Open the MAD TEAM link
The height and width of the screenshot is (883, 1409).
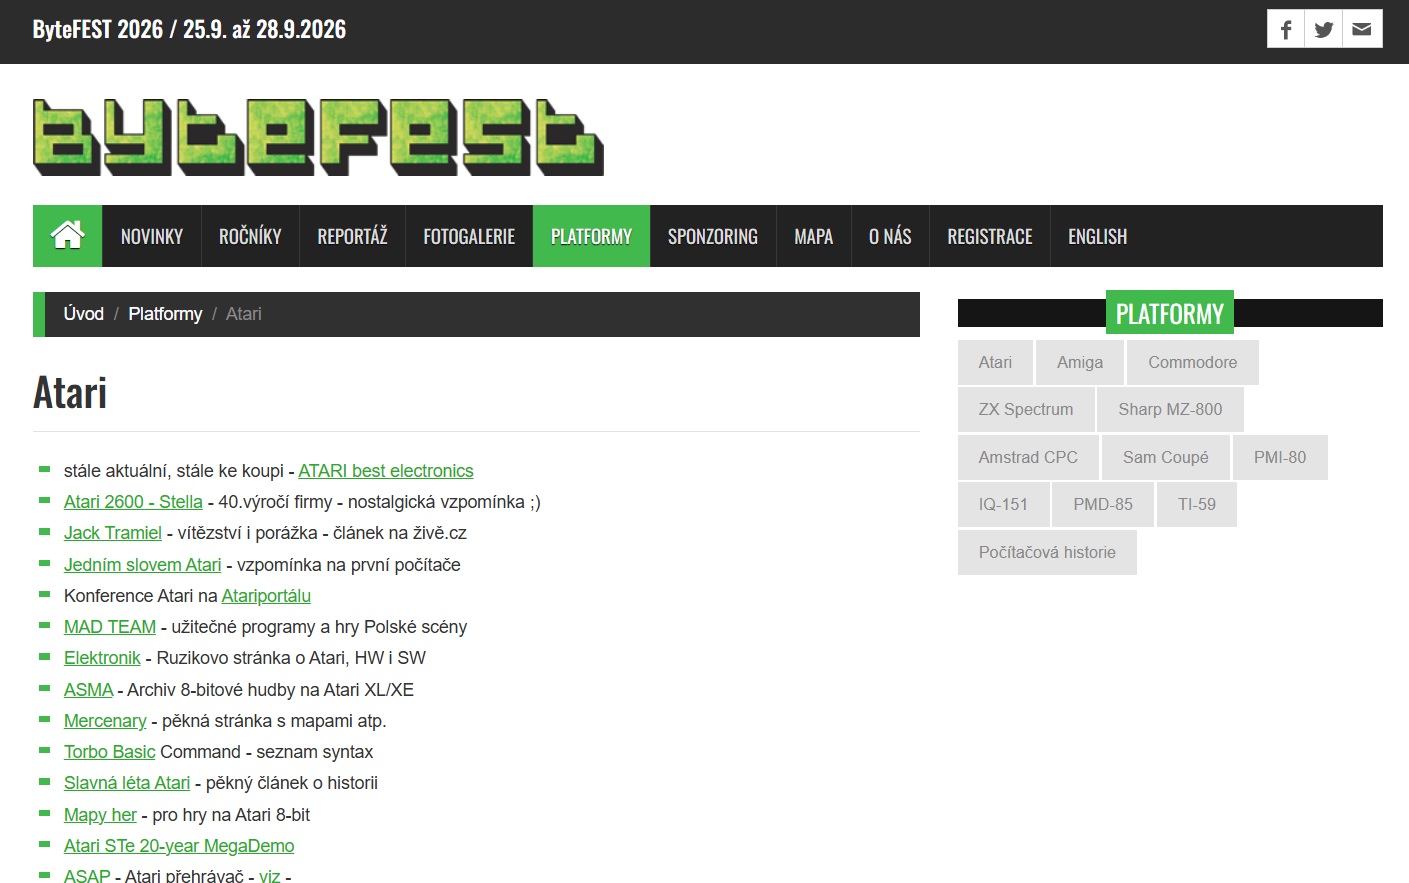[110, 627]
